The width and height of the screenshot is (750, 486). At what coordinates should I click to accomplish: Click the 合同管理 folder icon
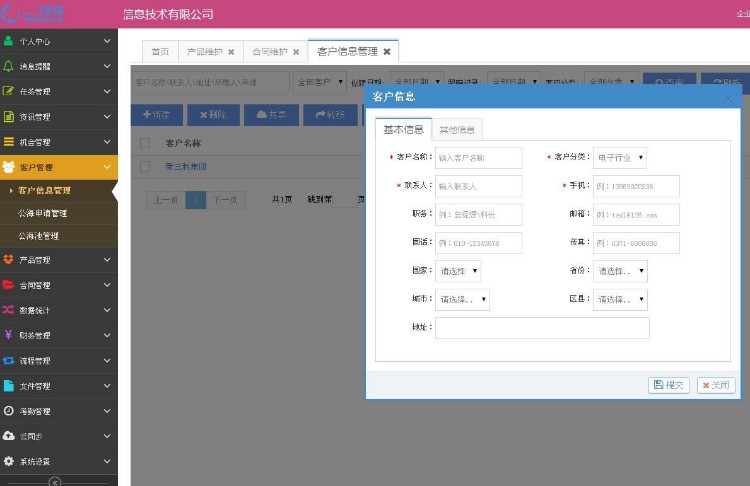pos(8,285)
